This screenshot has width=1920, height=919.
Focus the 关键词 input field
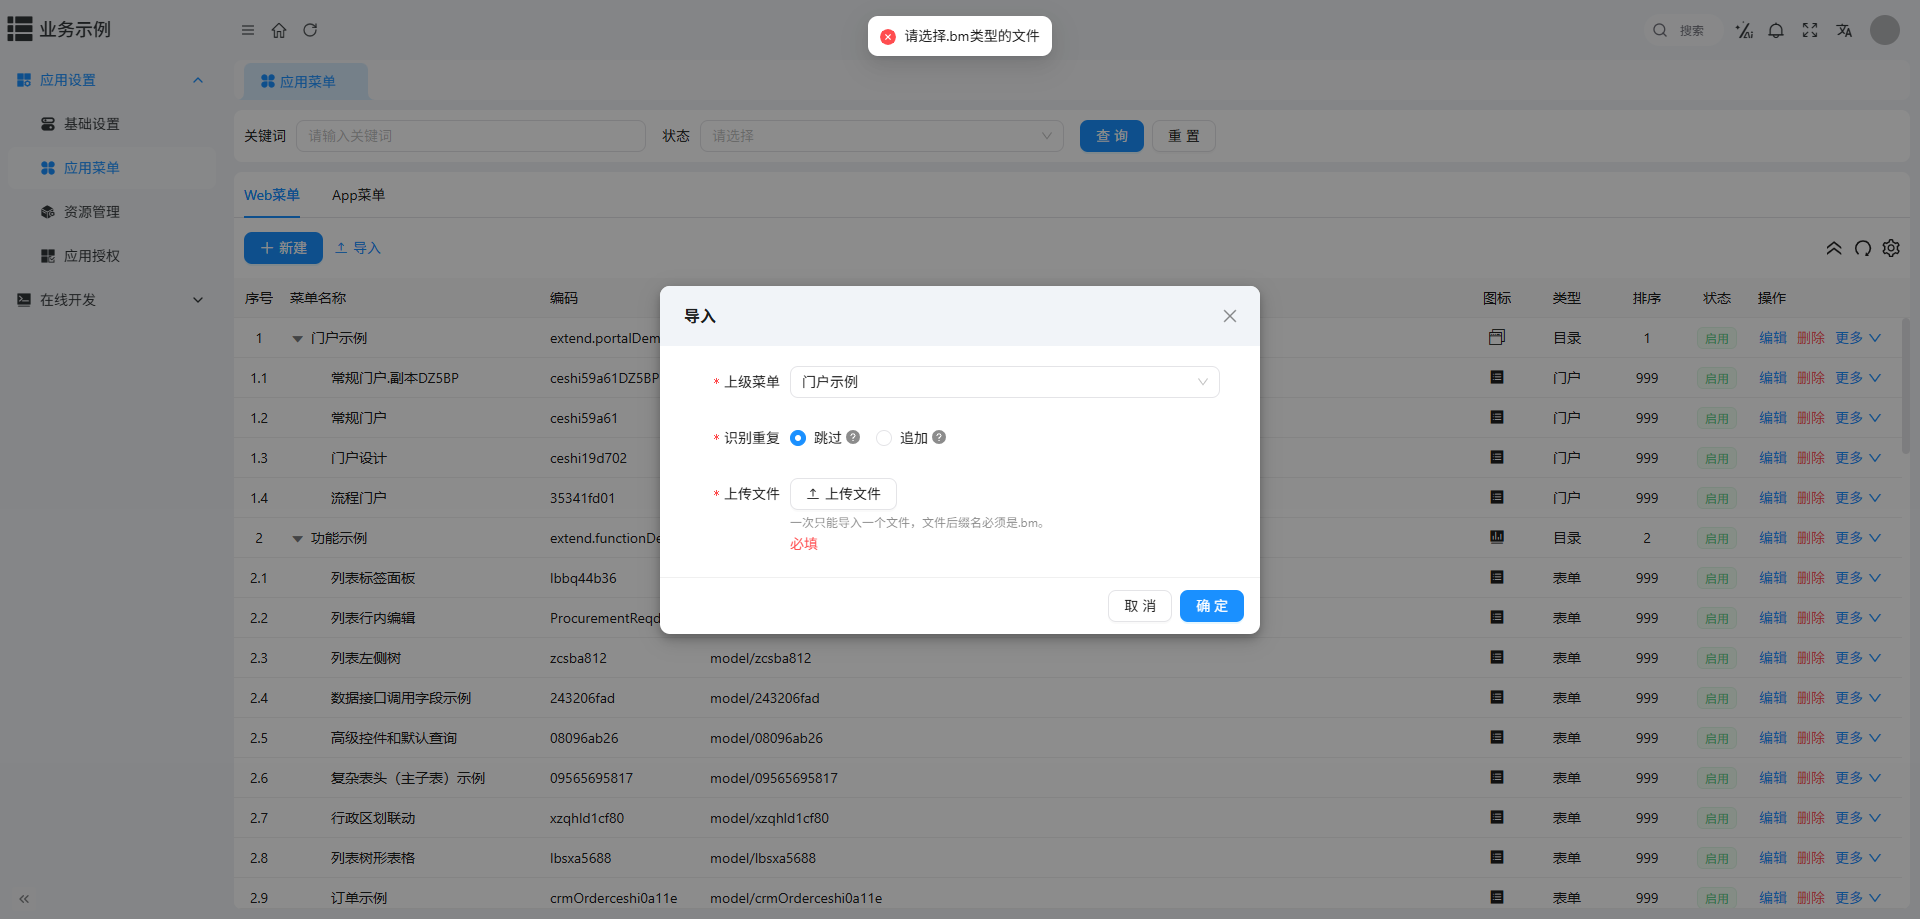pyautogui.click(x=471, y=136)
